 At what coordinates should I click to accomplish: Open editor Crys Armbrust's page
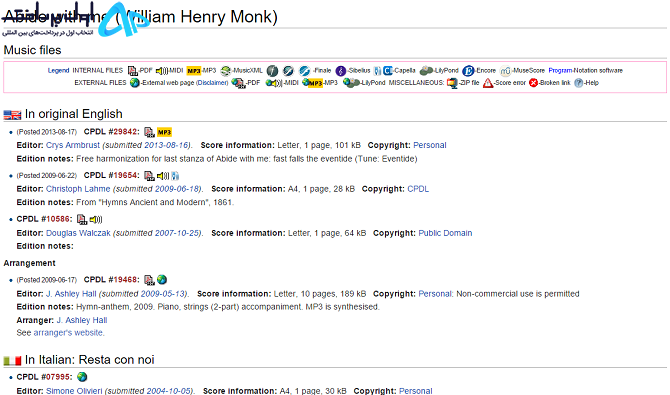(x=73, y=145)
